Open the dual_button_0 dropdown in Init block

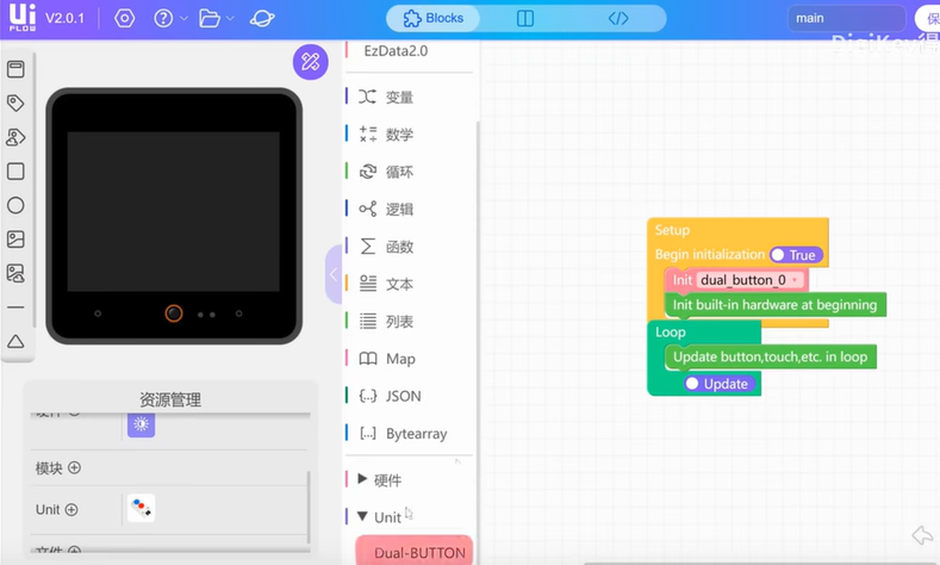click(795, 281)
